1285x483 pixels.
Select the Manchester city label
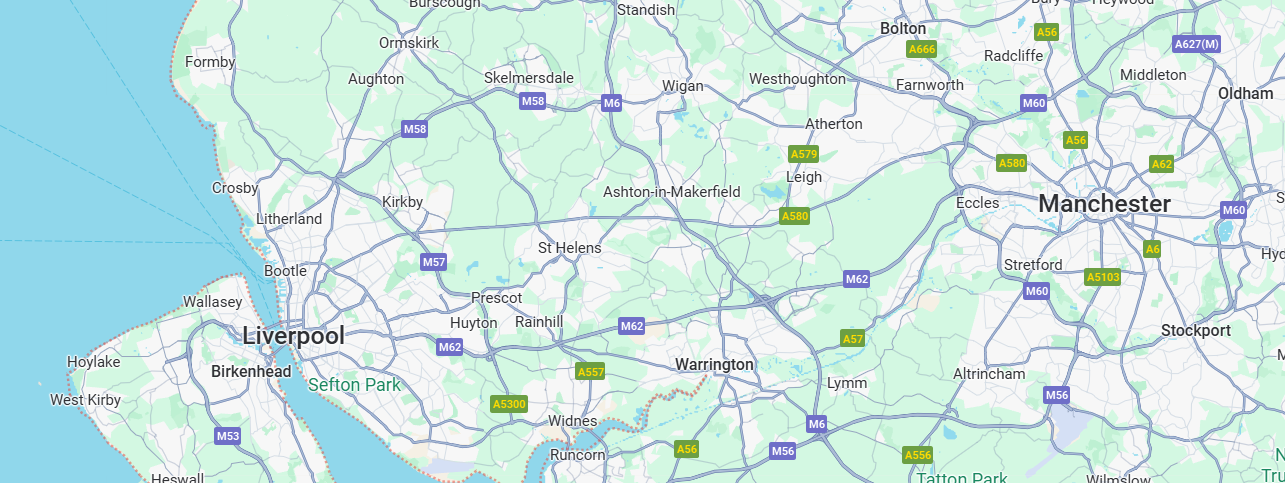point(1104,203)
